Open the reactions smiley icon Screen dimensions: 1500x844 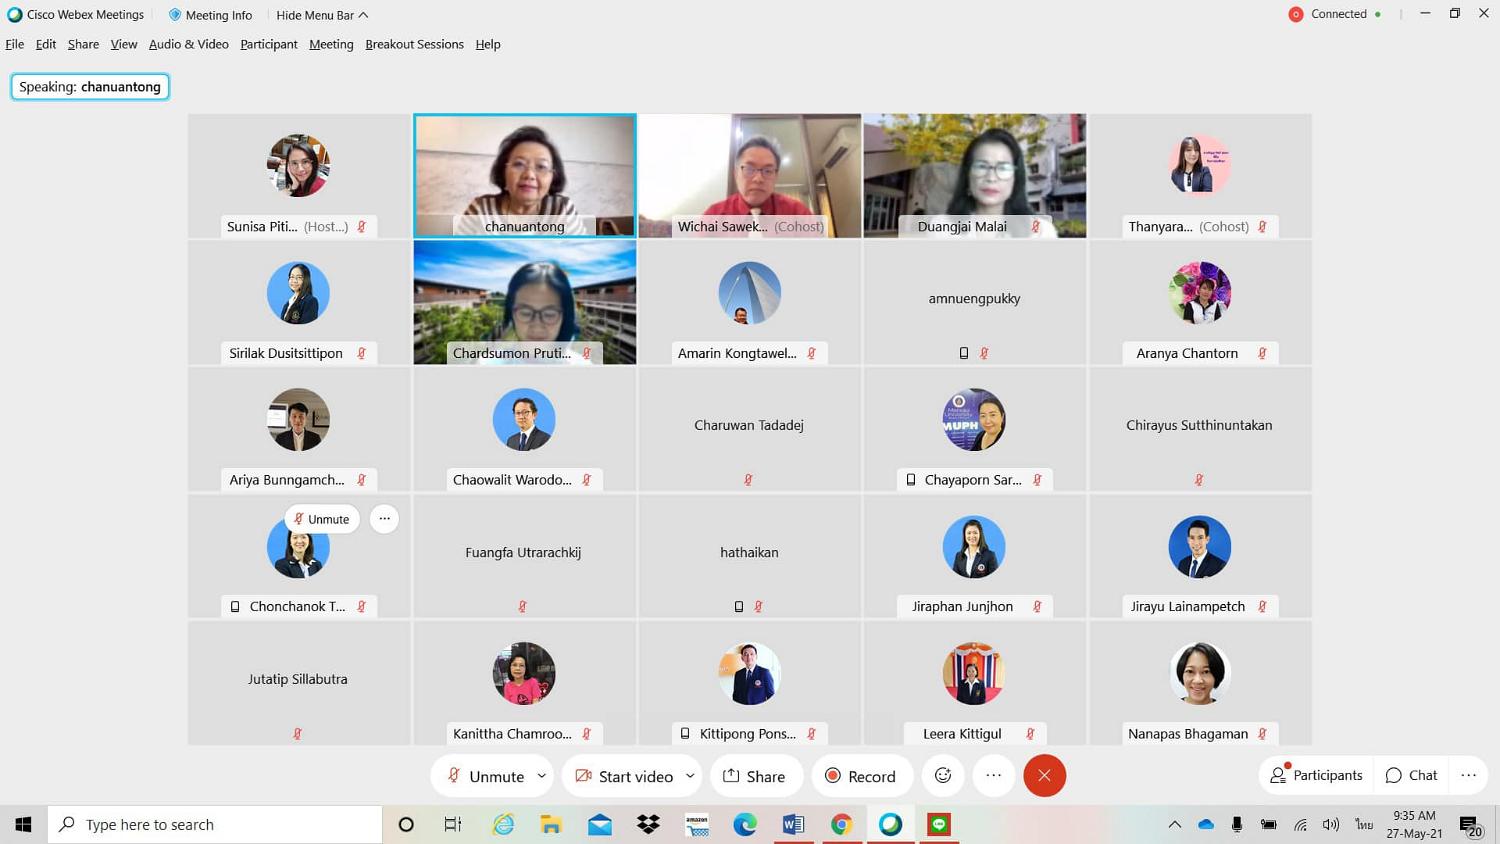(x=943, y=776)
